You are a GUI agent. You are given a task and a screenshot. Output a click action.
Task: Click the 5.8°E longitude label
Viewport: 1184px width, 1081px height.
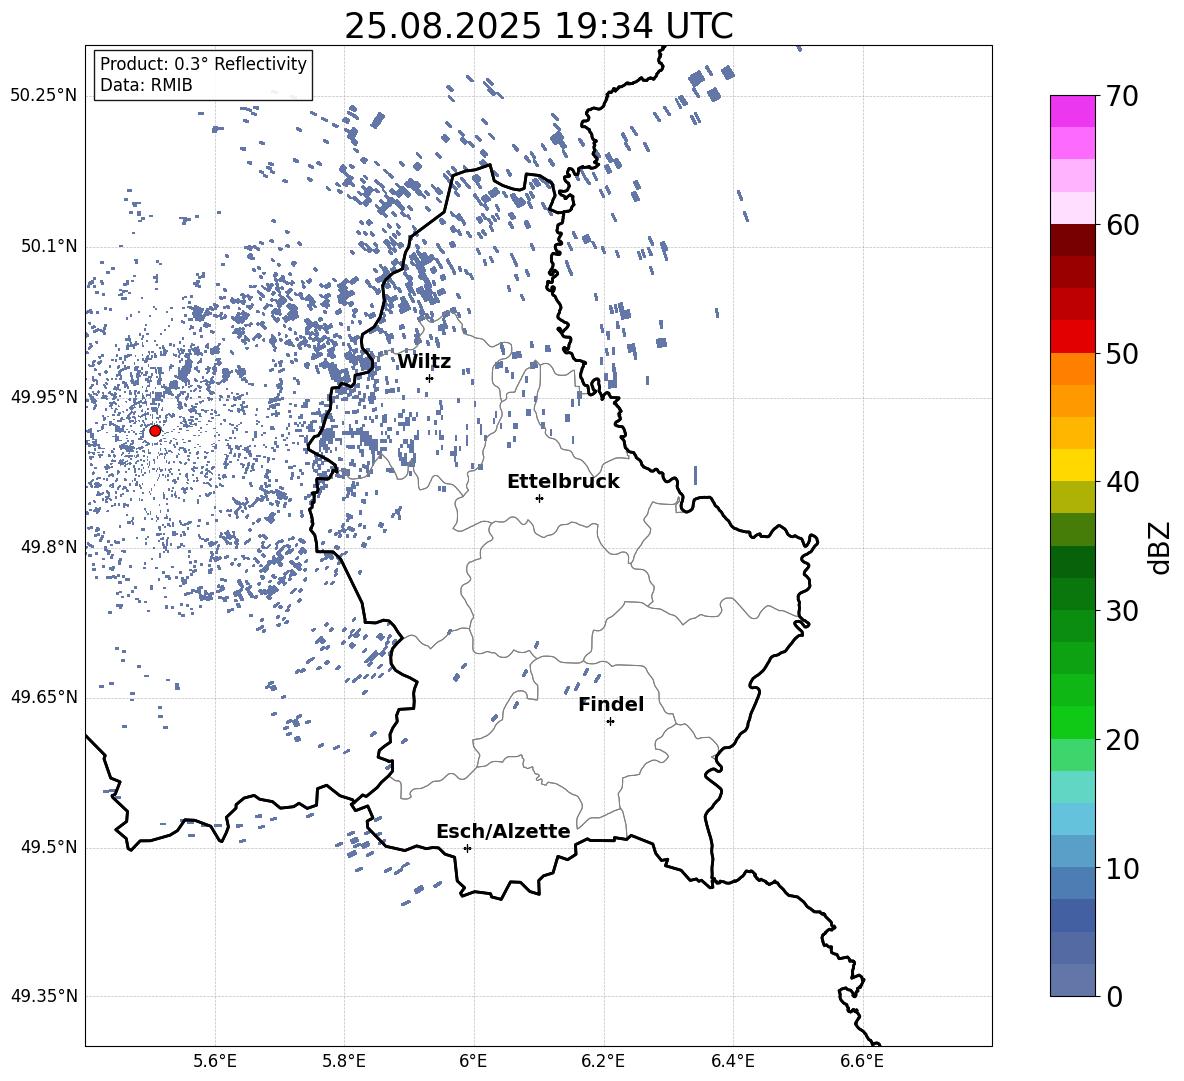344,1061
